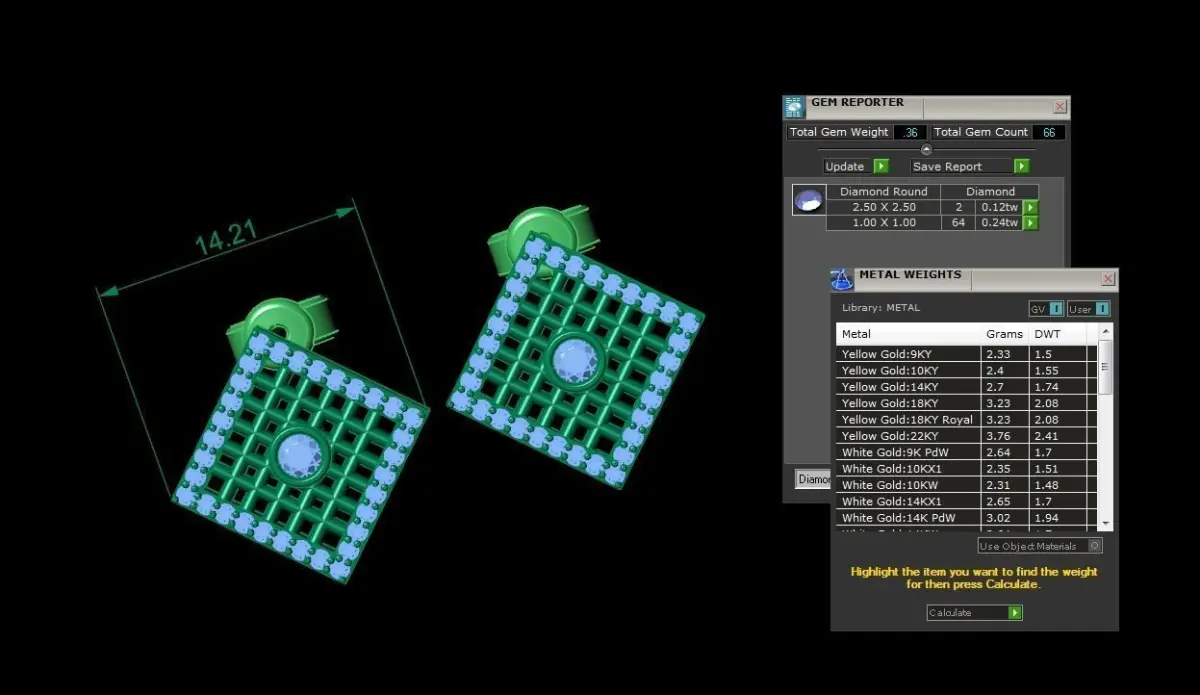Run the Update gem report button

(856, 166)
